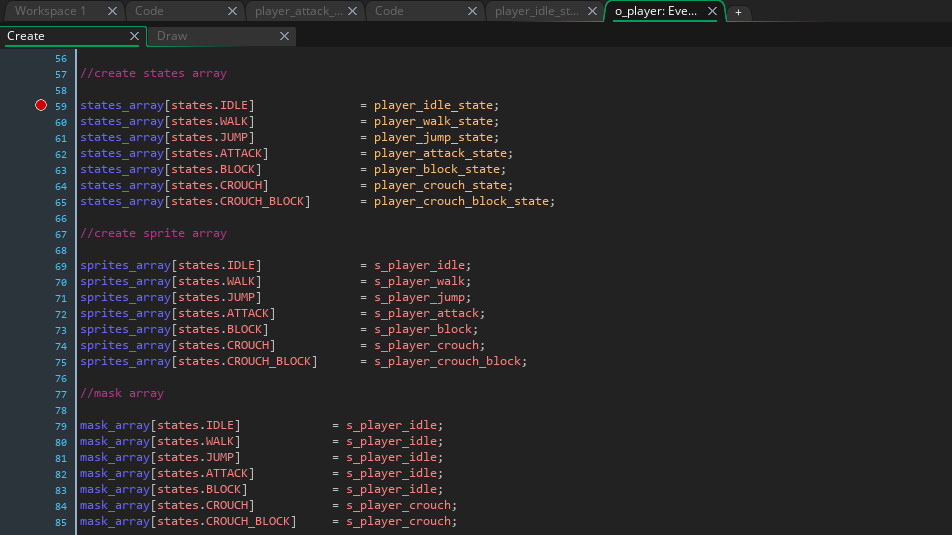Screen dimensions: 952x535
Task: Open the player_idle_st tab
Action: [537, 11]
